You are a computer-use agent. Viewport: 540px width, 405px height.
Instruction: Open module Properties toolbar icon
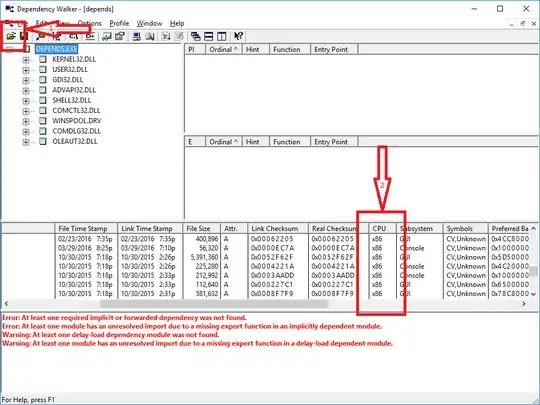pyautogui.click(x=120, y=36)
